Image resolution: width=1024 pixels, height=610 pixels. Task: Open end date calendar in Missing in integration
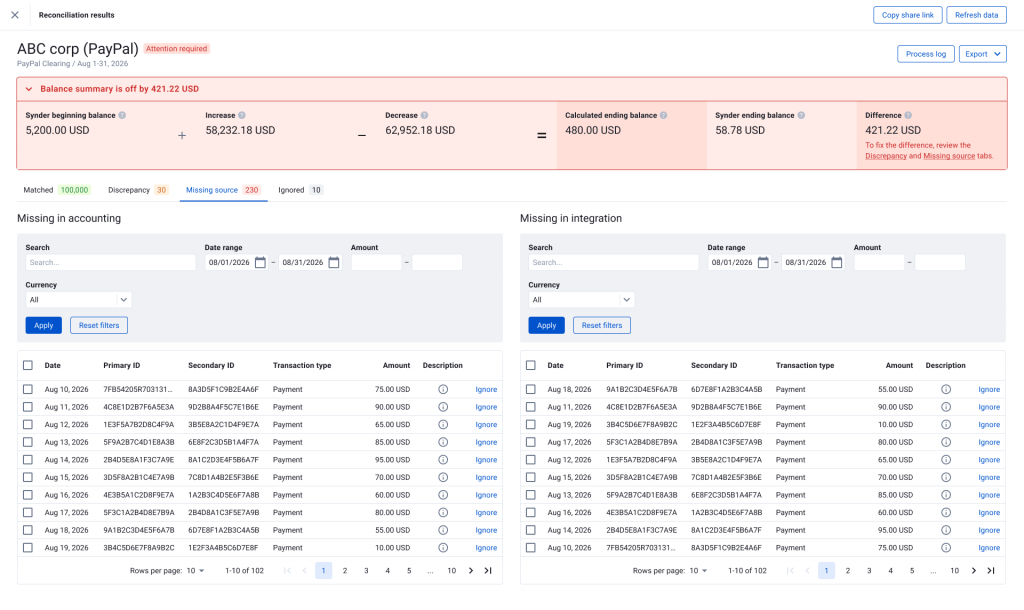point(837,262)
